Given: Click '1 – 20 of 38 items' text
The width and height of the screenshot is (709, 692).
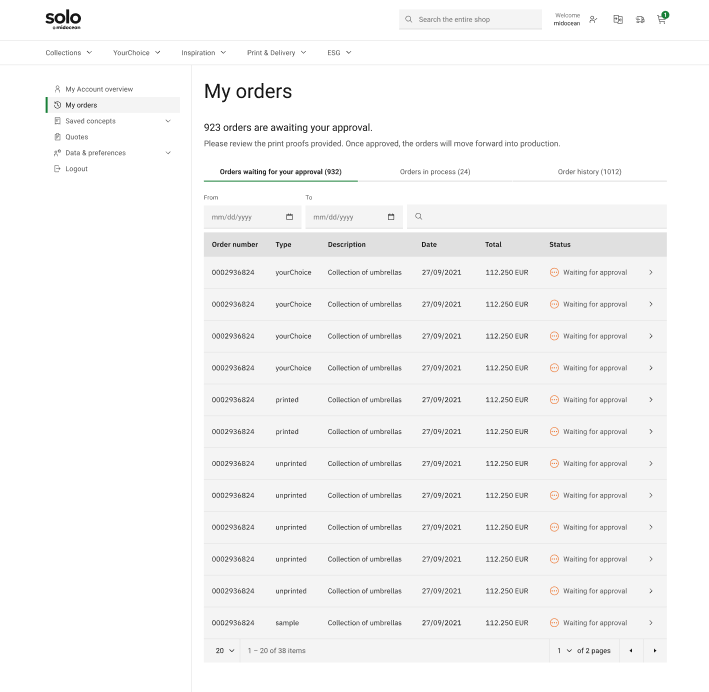Looking at the screenshot, I should tap(277, 650).
